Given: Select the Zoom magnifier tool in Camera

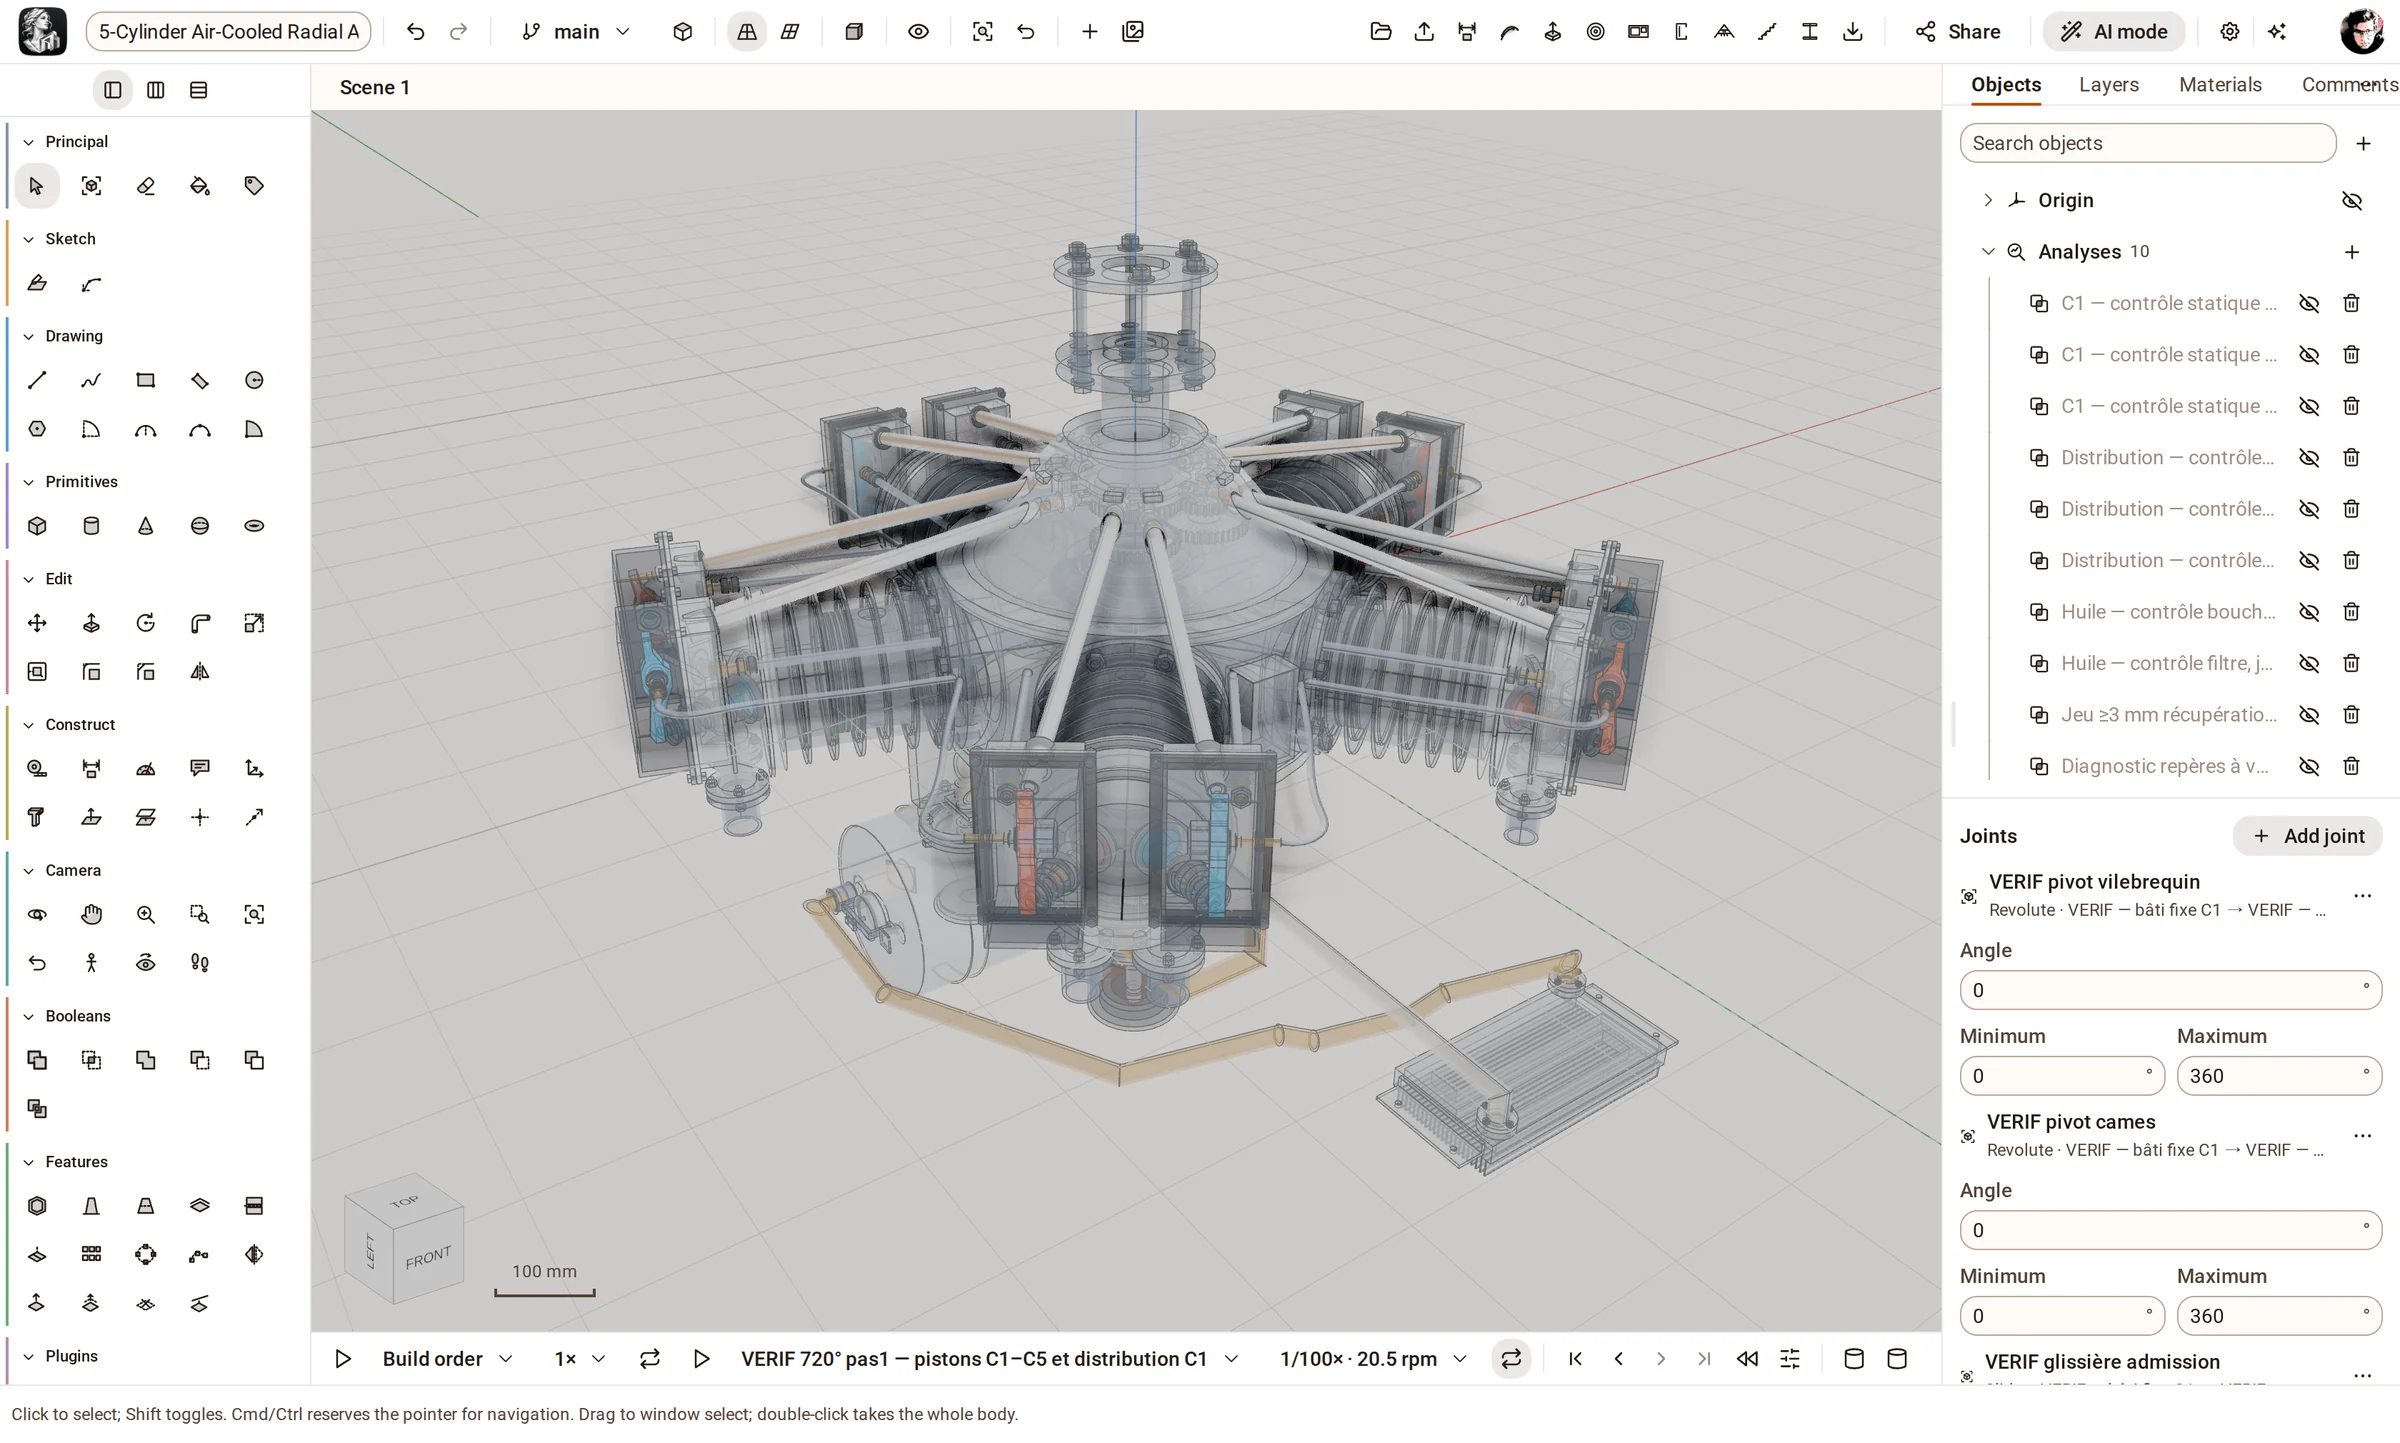Looking at the screenshot, I should tap(146, 914).
